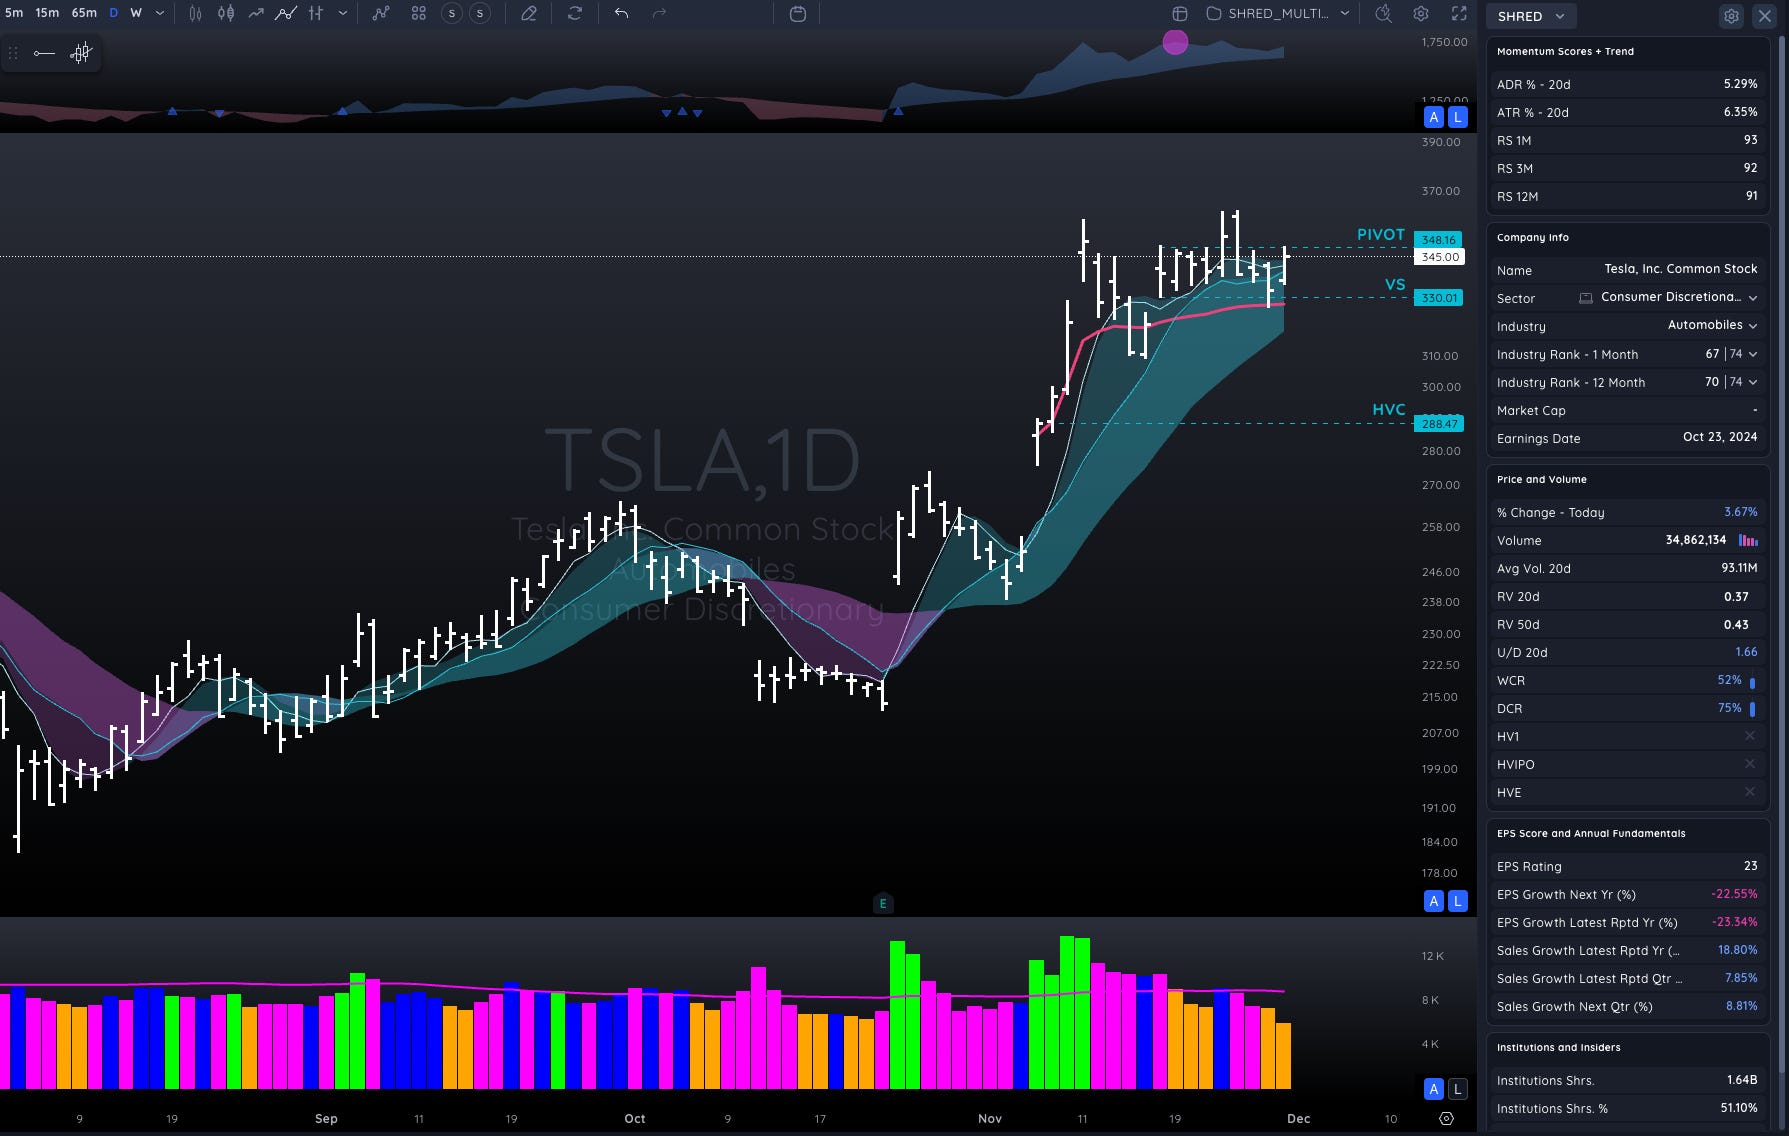Click the Earnings Date Oct 23, 2024 value
Viewport: 1789px width, 1136px height.
pyautogui.click(x=1720, y=437)
